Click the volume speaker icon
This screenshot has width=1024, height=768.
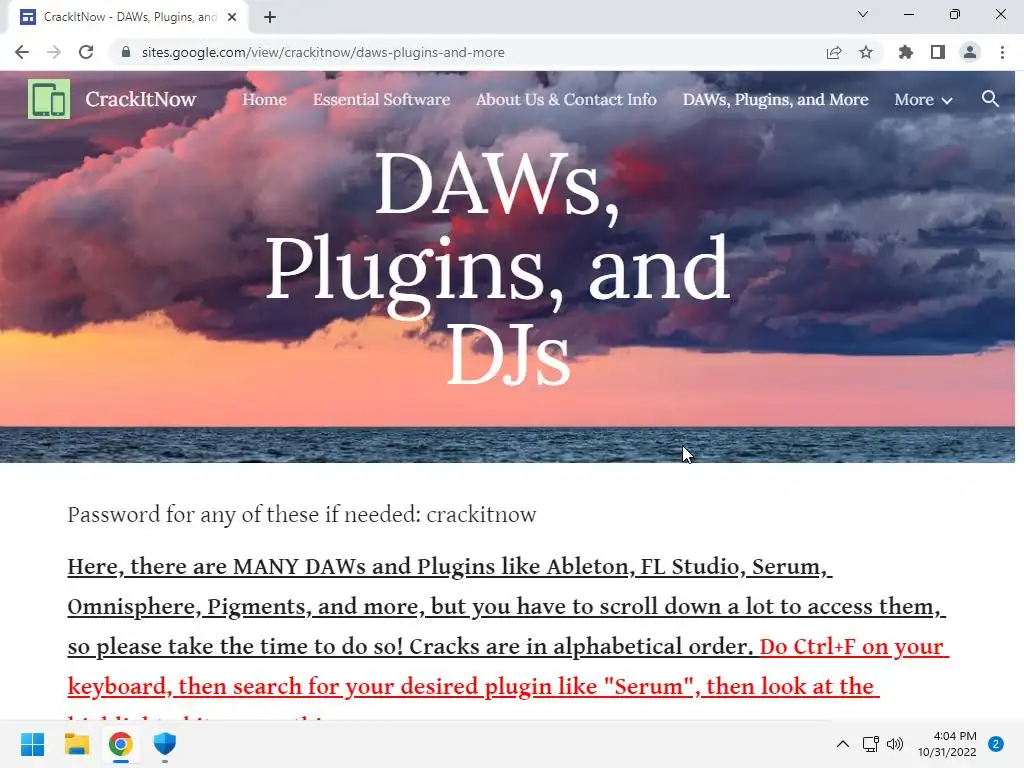tap(895, 744)
